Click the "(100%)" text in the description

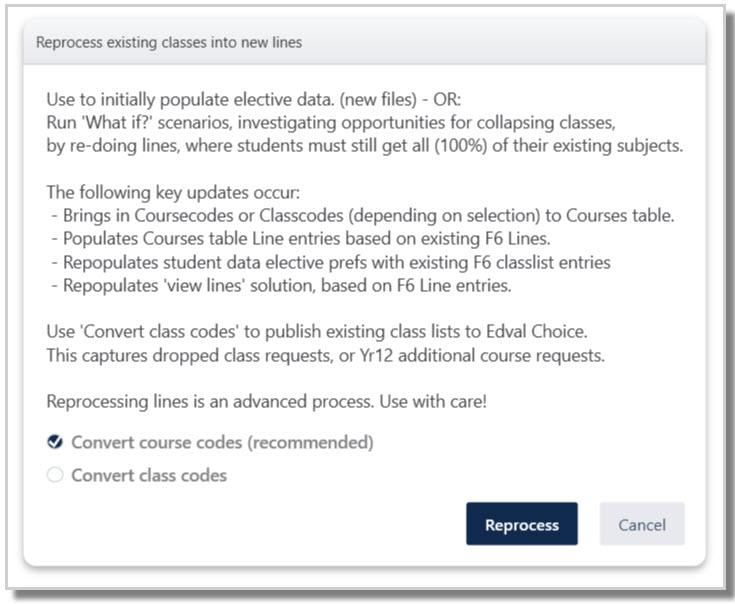(461, 148)
